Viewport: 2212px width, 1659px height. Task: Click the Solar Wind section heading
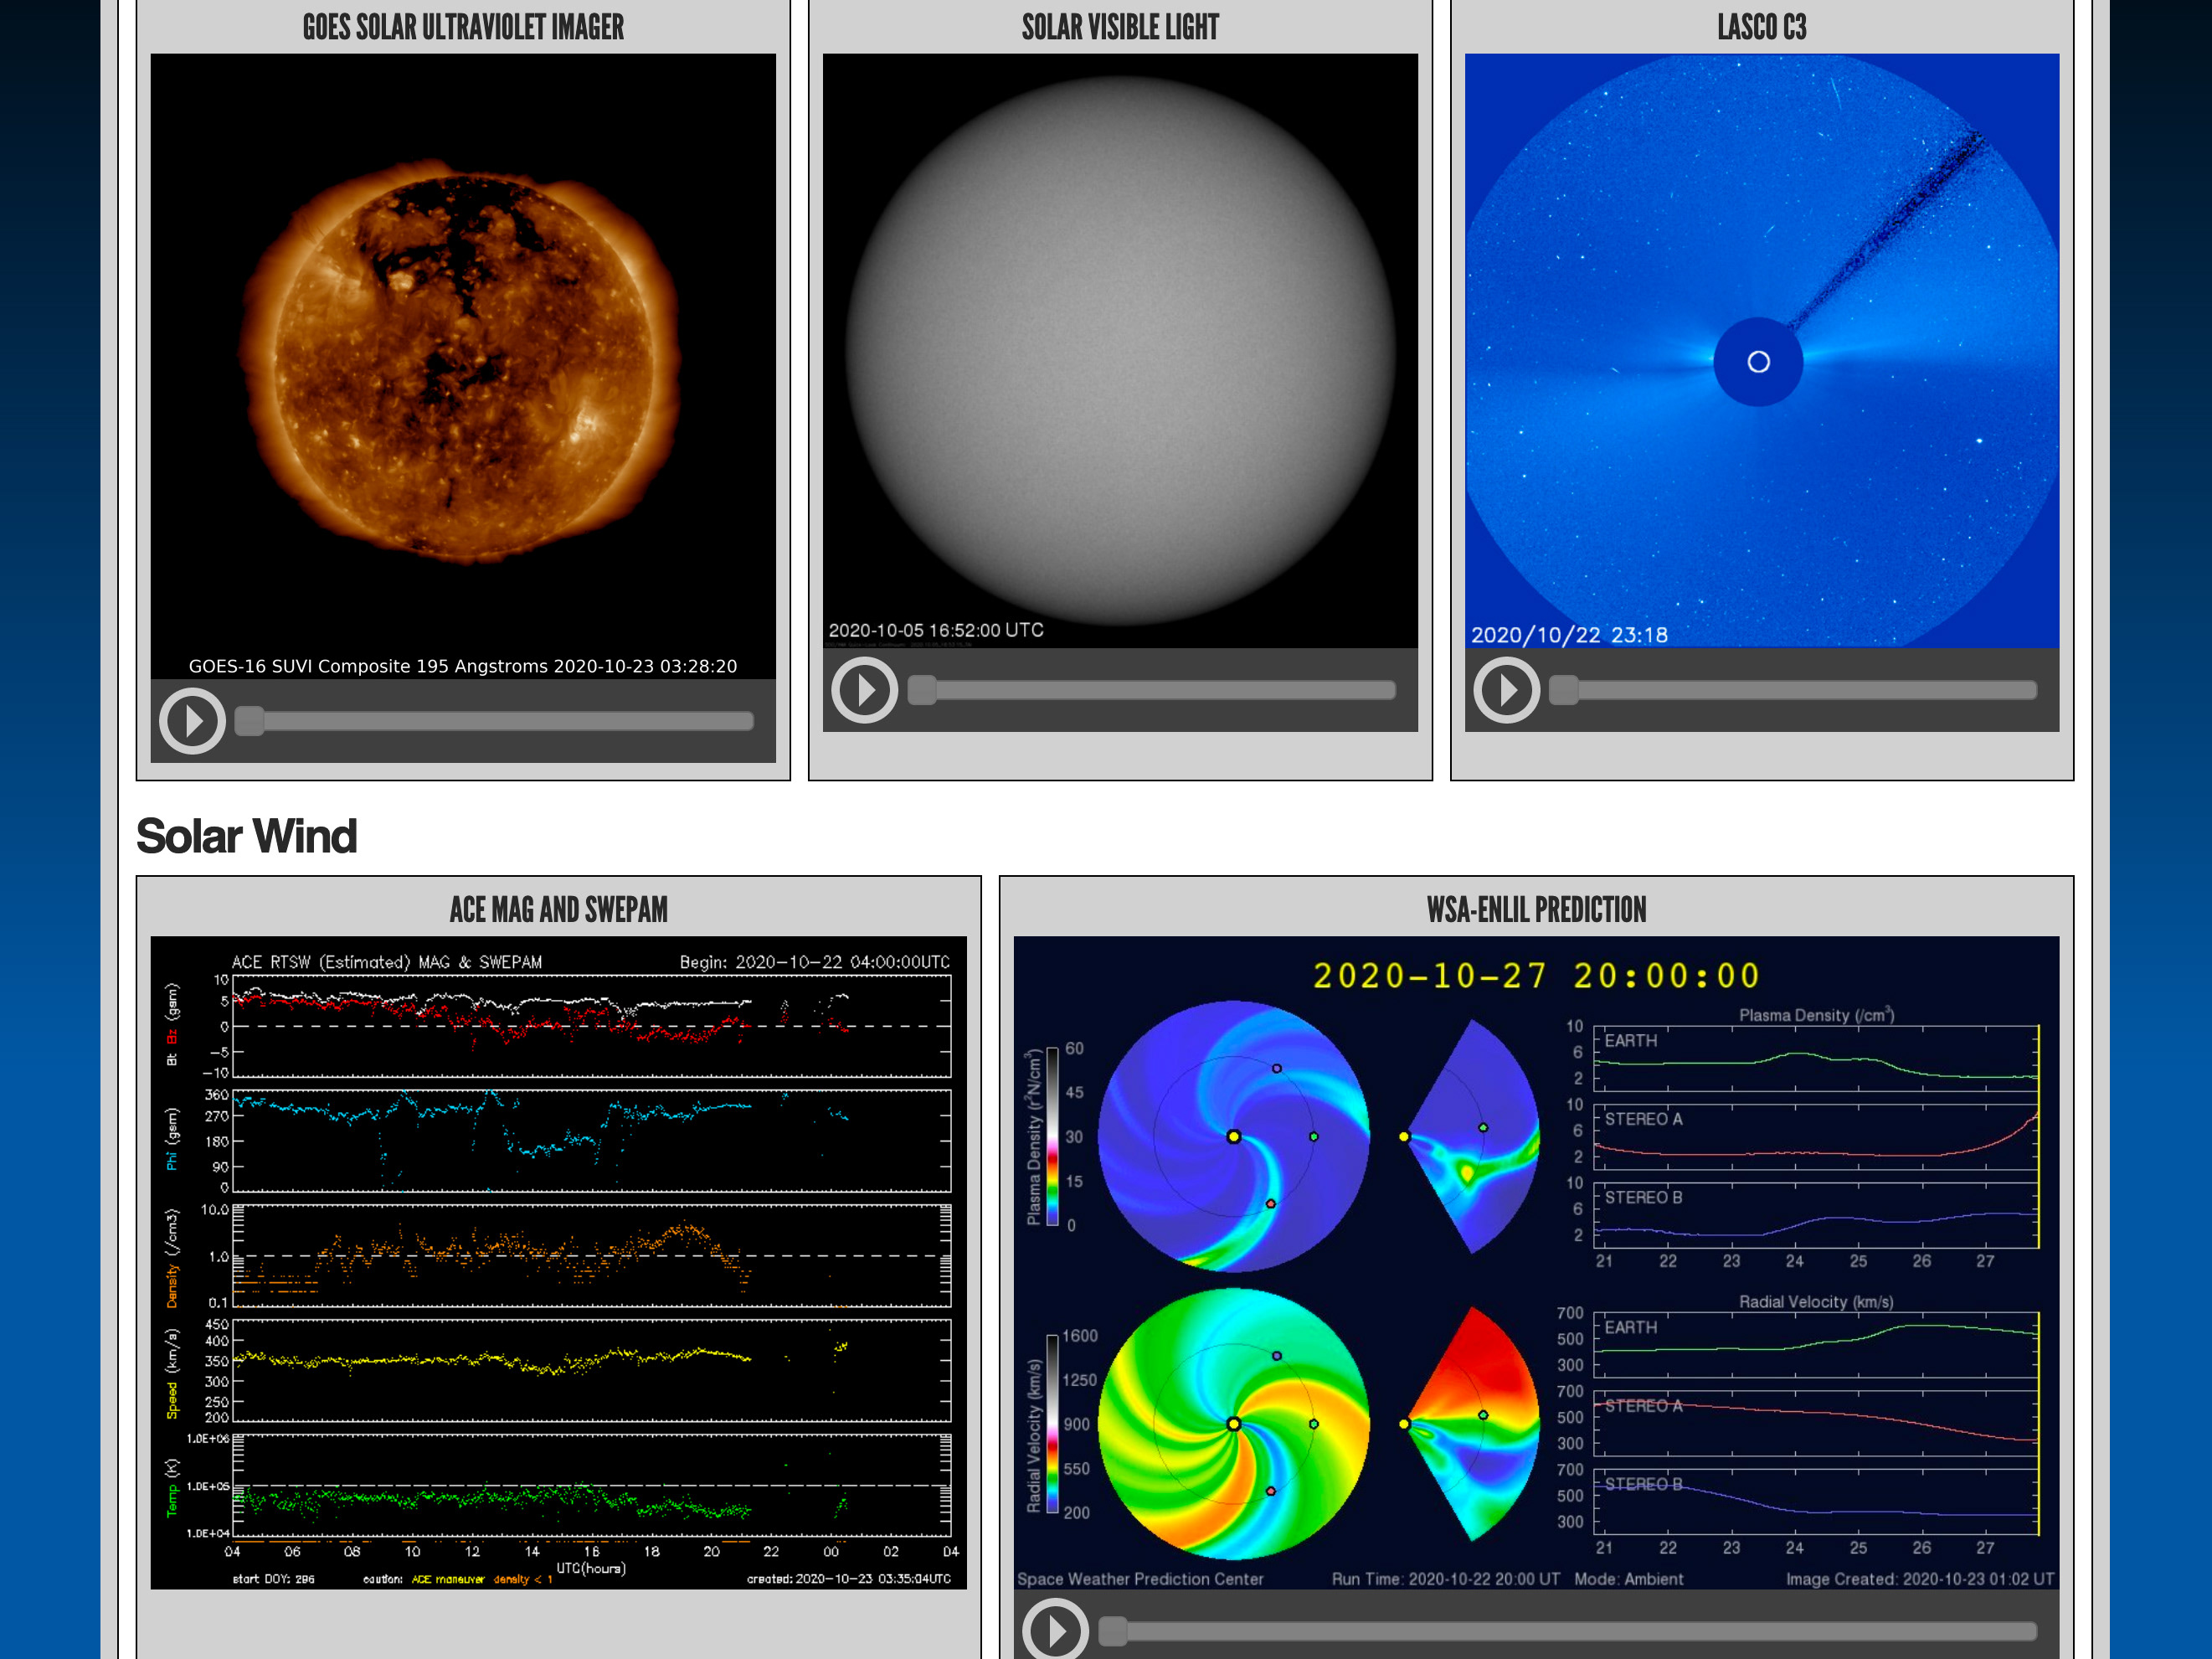click(x=246, y=836)
